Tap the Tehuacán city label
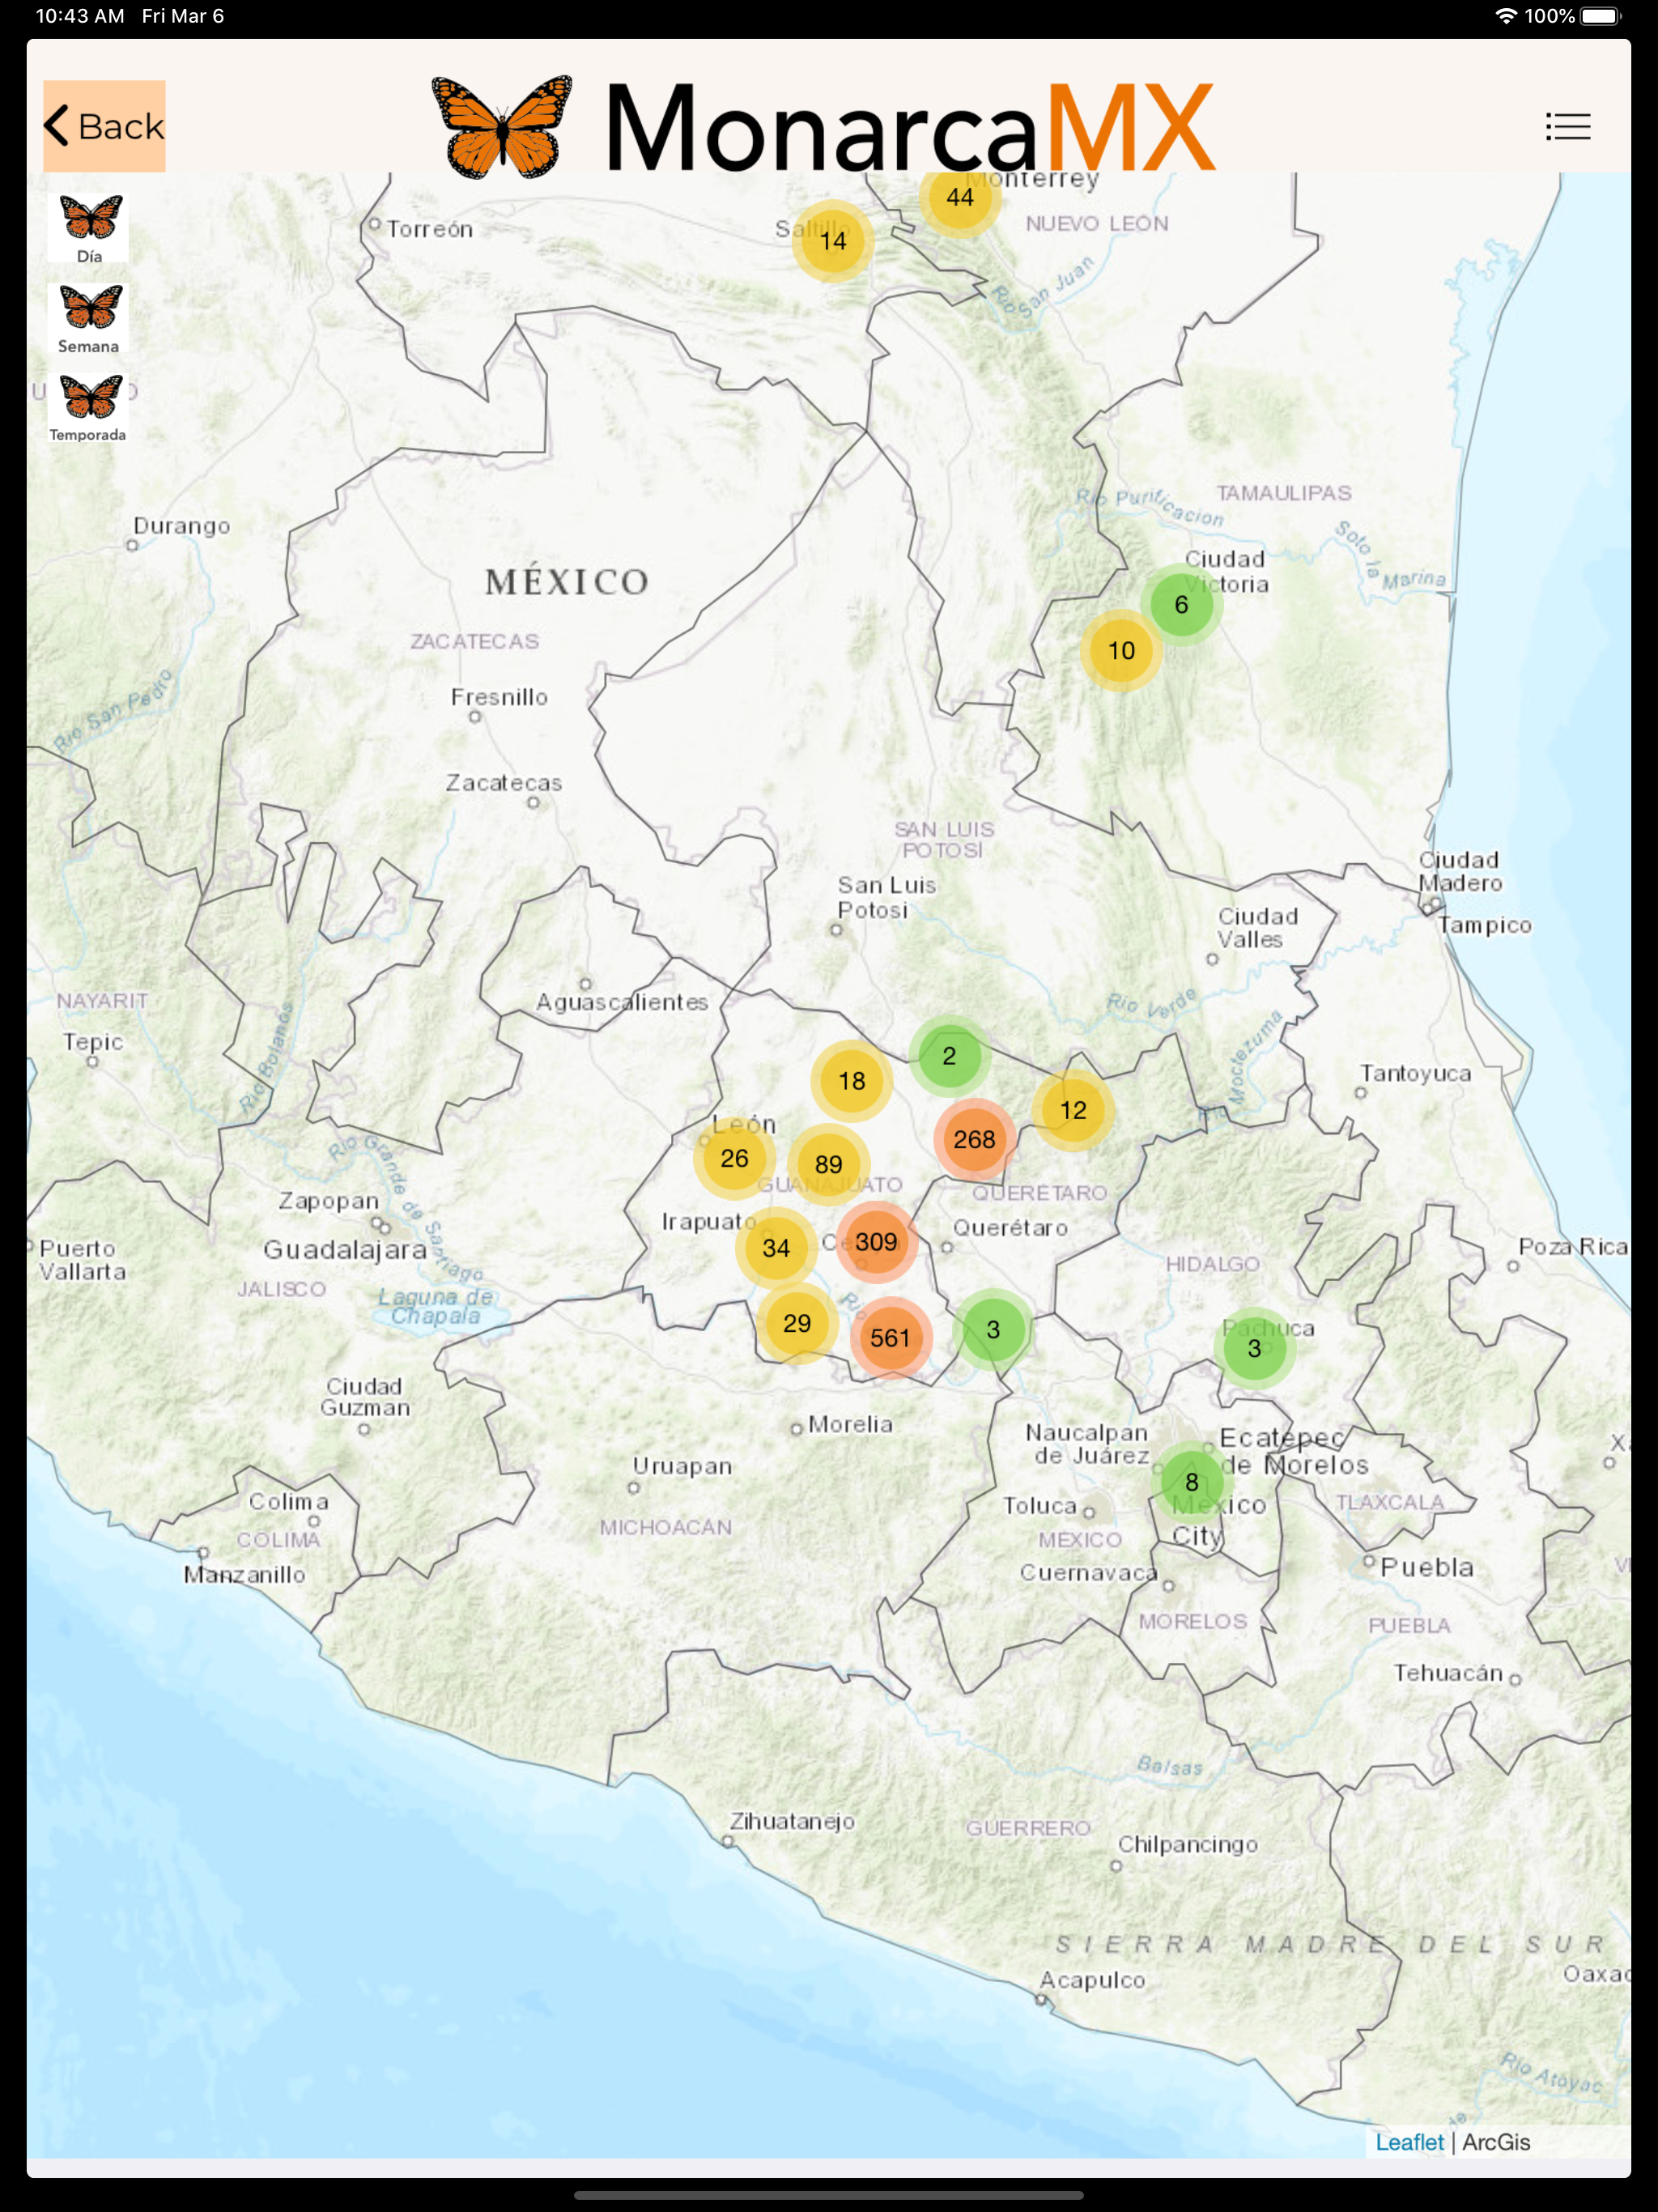This screenshot has height=2212, width=1658. click(1448, 1672)
